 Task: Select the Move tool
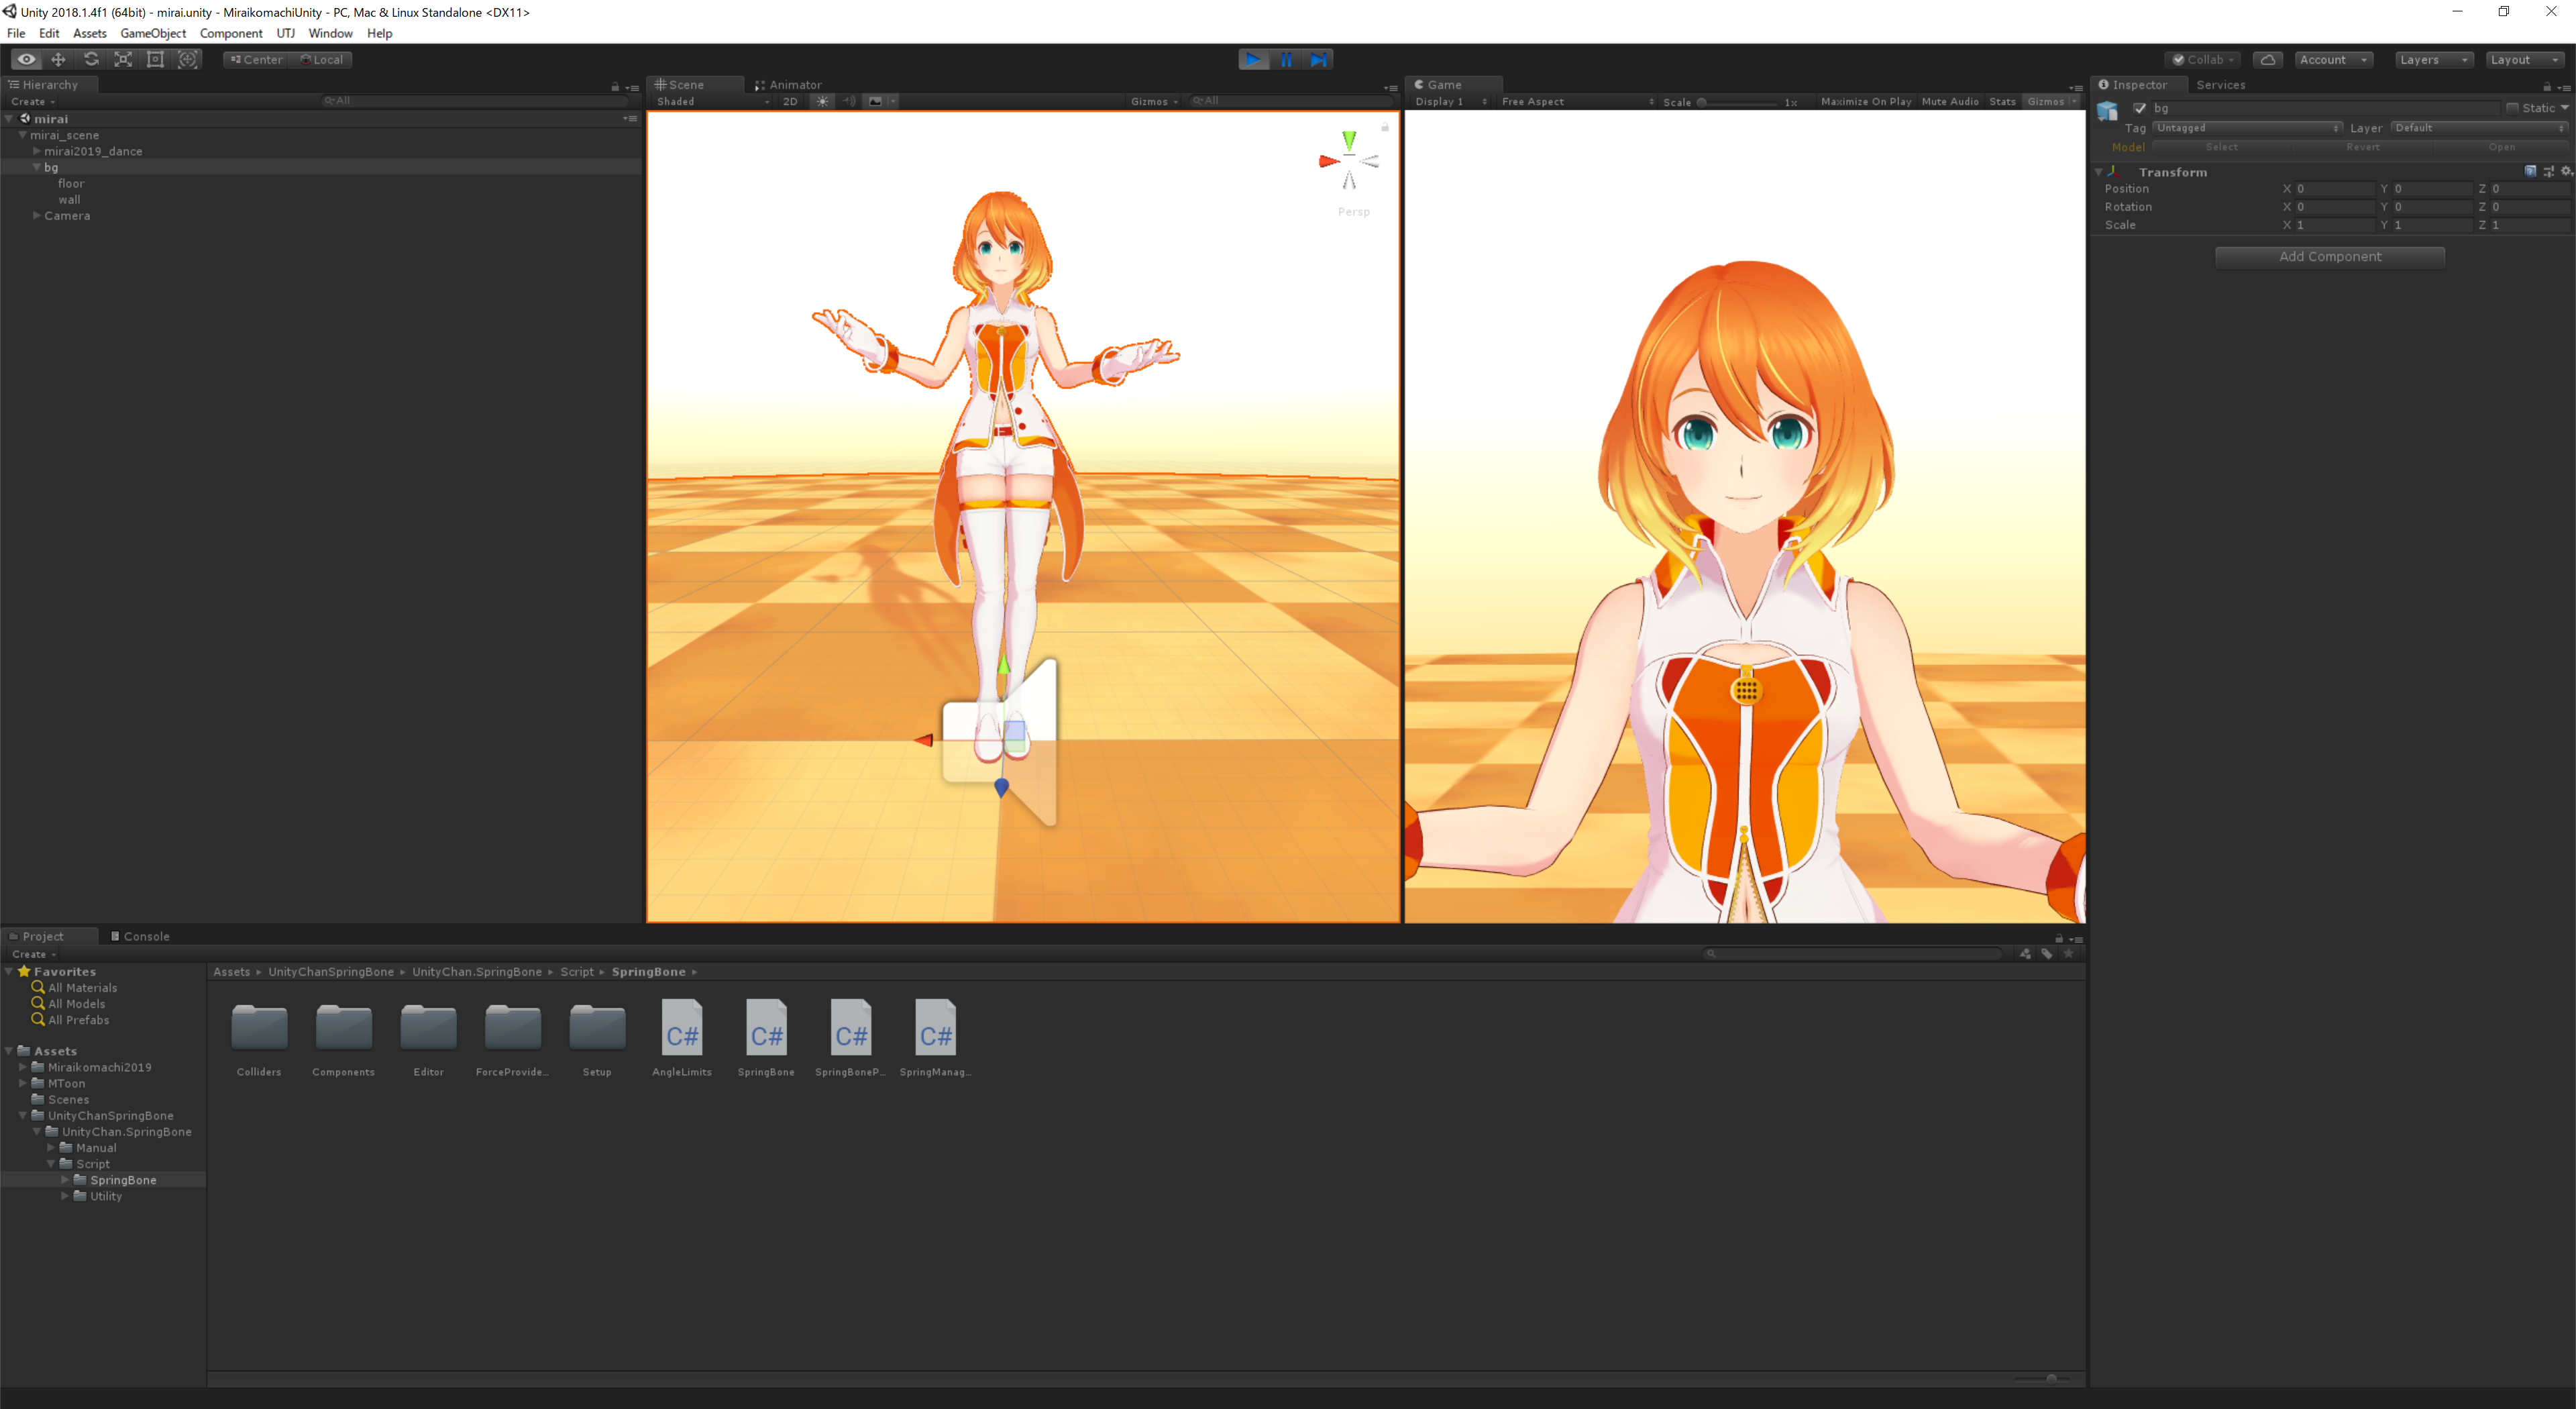coord(58,59)
